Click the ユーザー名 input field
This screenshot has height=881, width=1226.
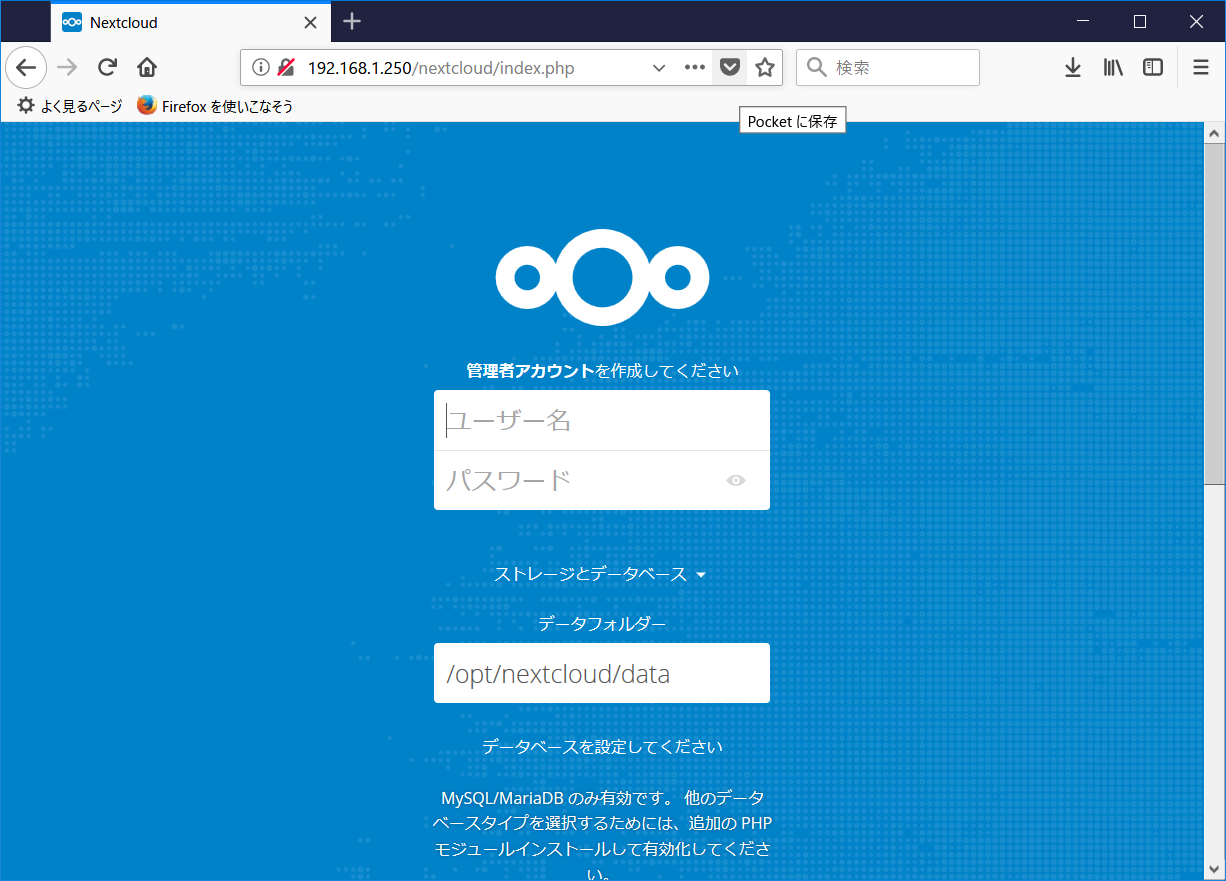(601, 420)
